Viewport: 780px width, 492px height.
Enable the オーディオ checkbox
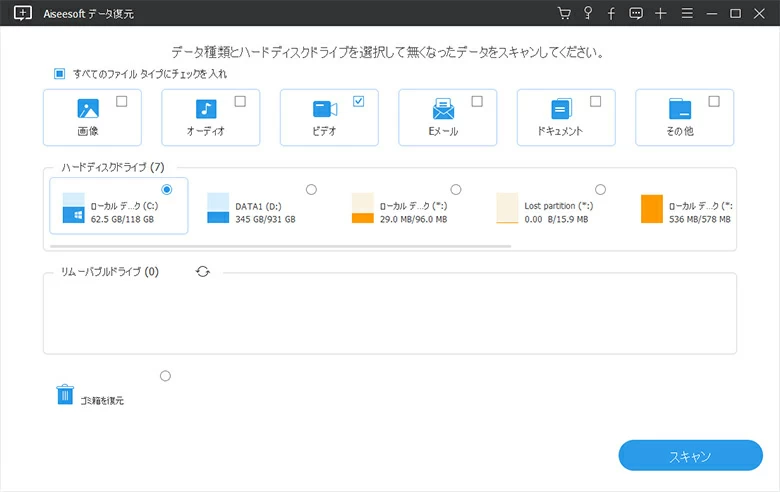[240, 101]
